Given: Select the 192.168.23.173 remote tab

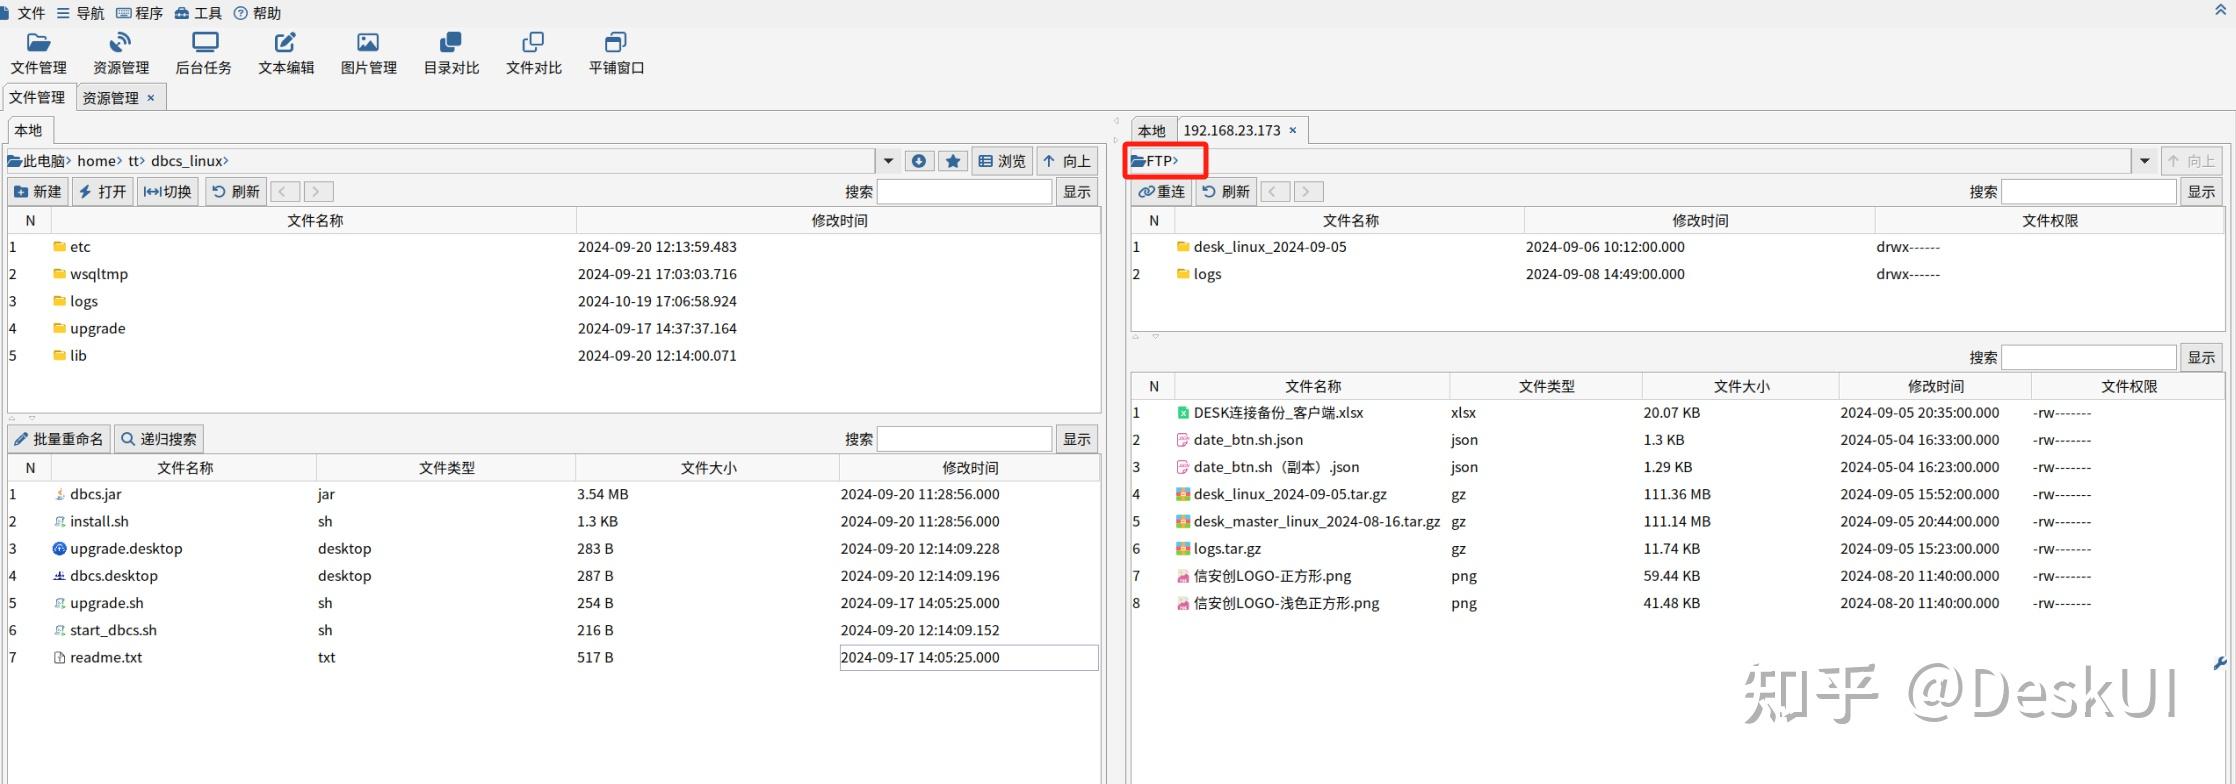Looking at the screenshot, I should pyautogui.click(x=1231, y=130).
